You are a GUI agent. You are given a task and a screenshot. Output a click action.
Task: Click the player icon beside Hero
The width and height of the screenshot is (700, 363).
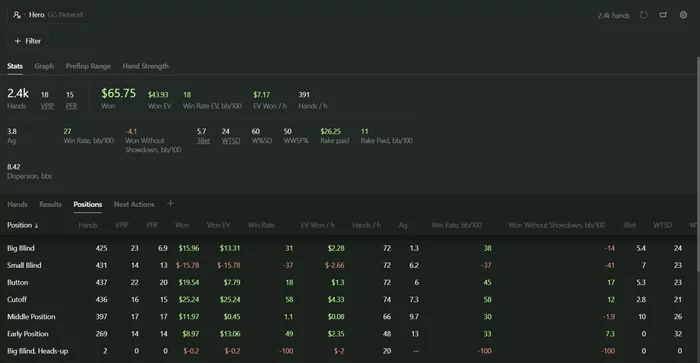point(17,15)
